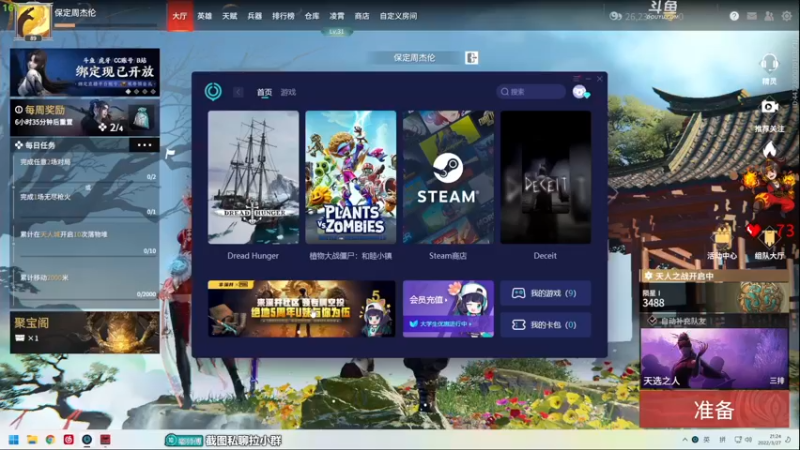The height and width of the screenshot is (450, 800).
Task: Open the 排行榜 tab
Action: tap(283, 16)
